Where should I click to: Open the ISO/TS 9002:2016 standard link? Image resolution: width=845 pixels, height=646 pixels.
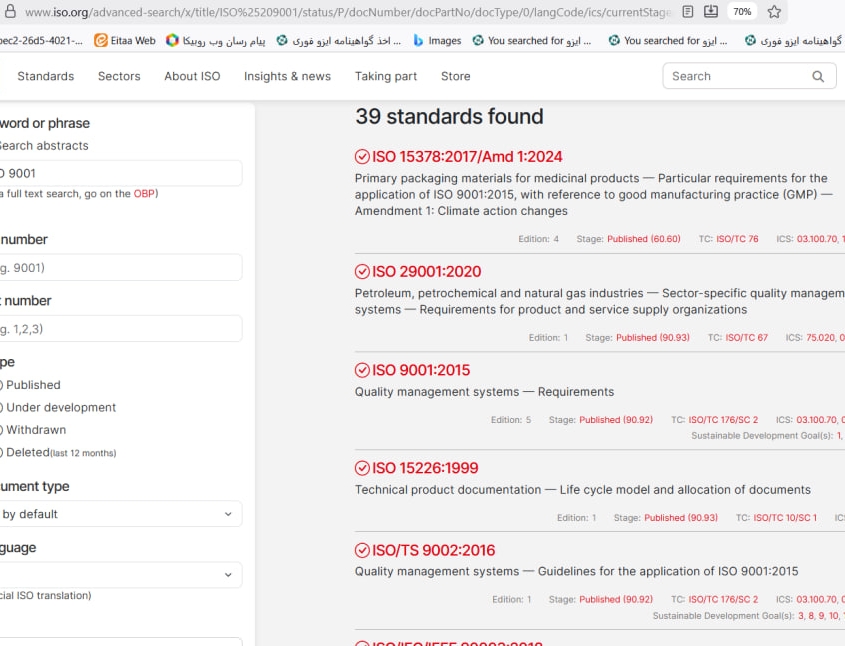coord(433,550)
